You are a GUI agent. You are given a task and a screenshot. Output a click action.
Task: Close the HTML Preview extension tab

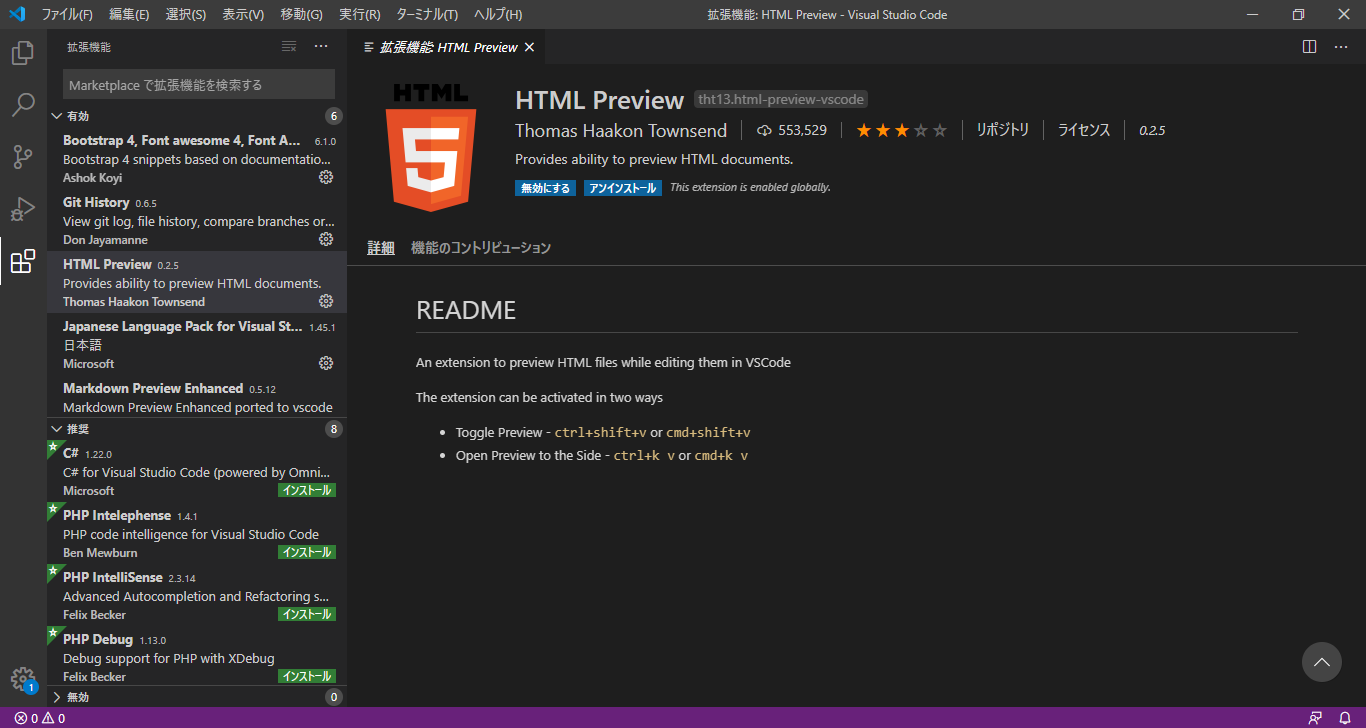[x=529, y=47]
